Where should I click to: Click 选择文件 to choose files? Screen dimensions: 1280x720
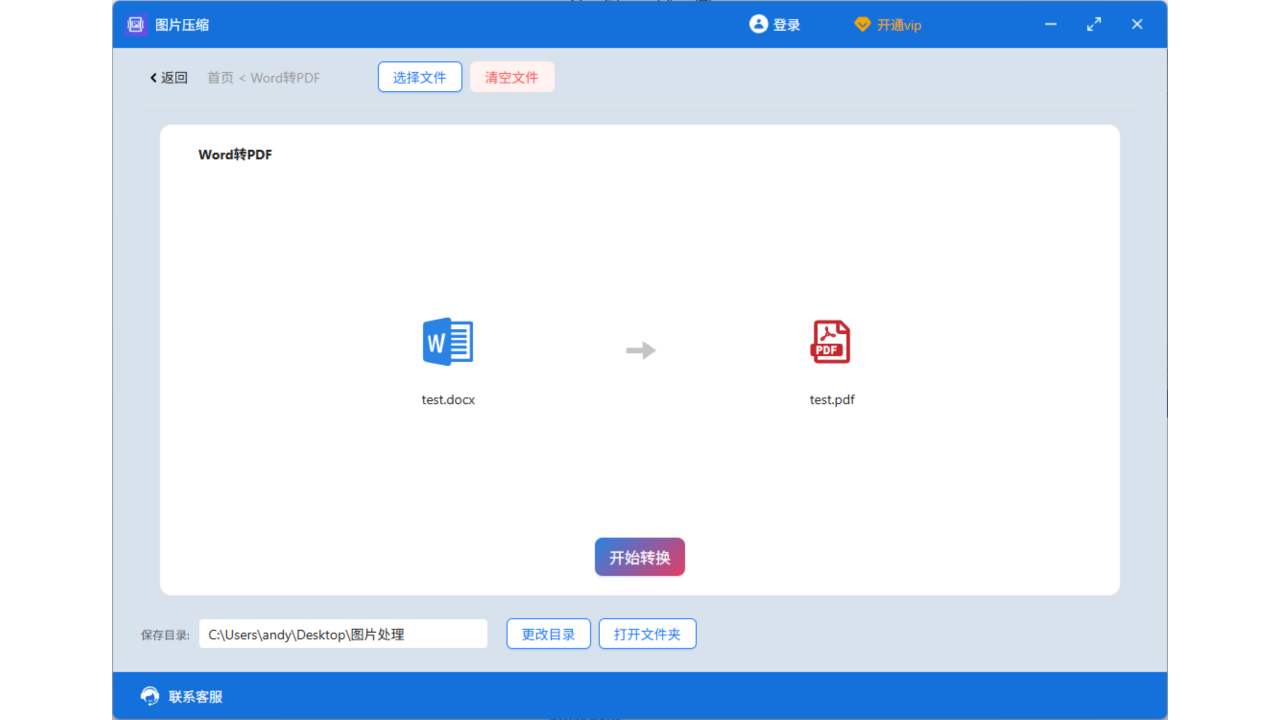(419, 76)
